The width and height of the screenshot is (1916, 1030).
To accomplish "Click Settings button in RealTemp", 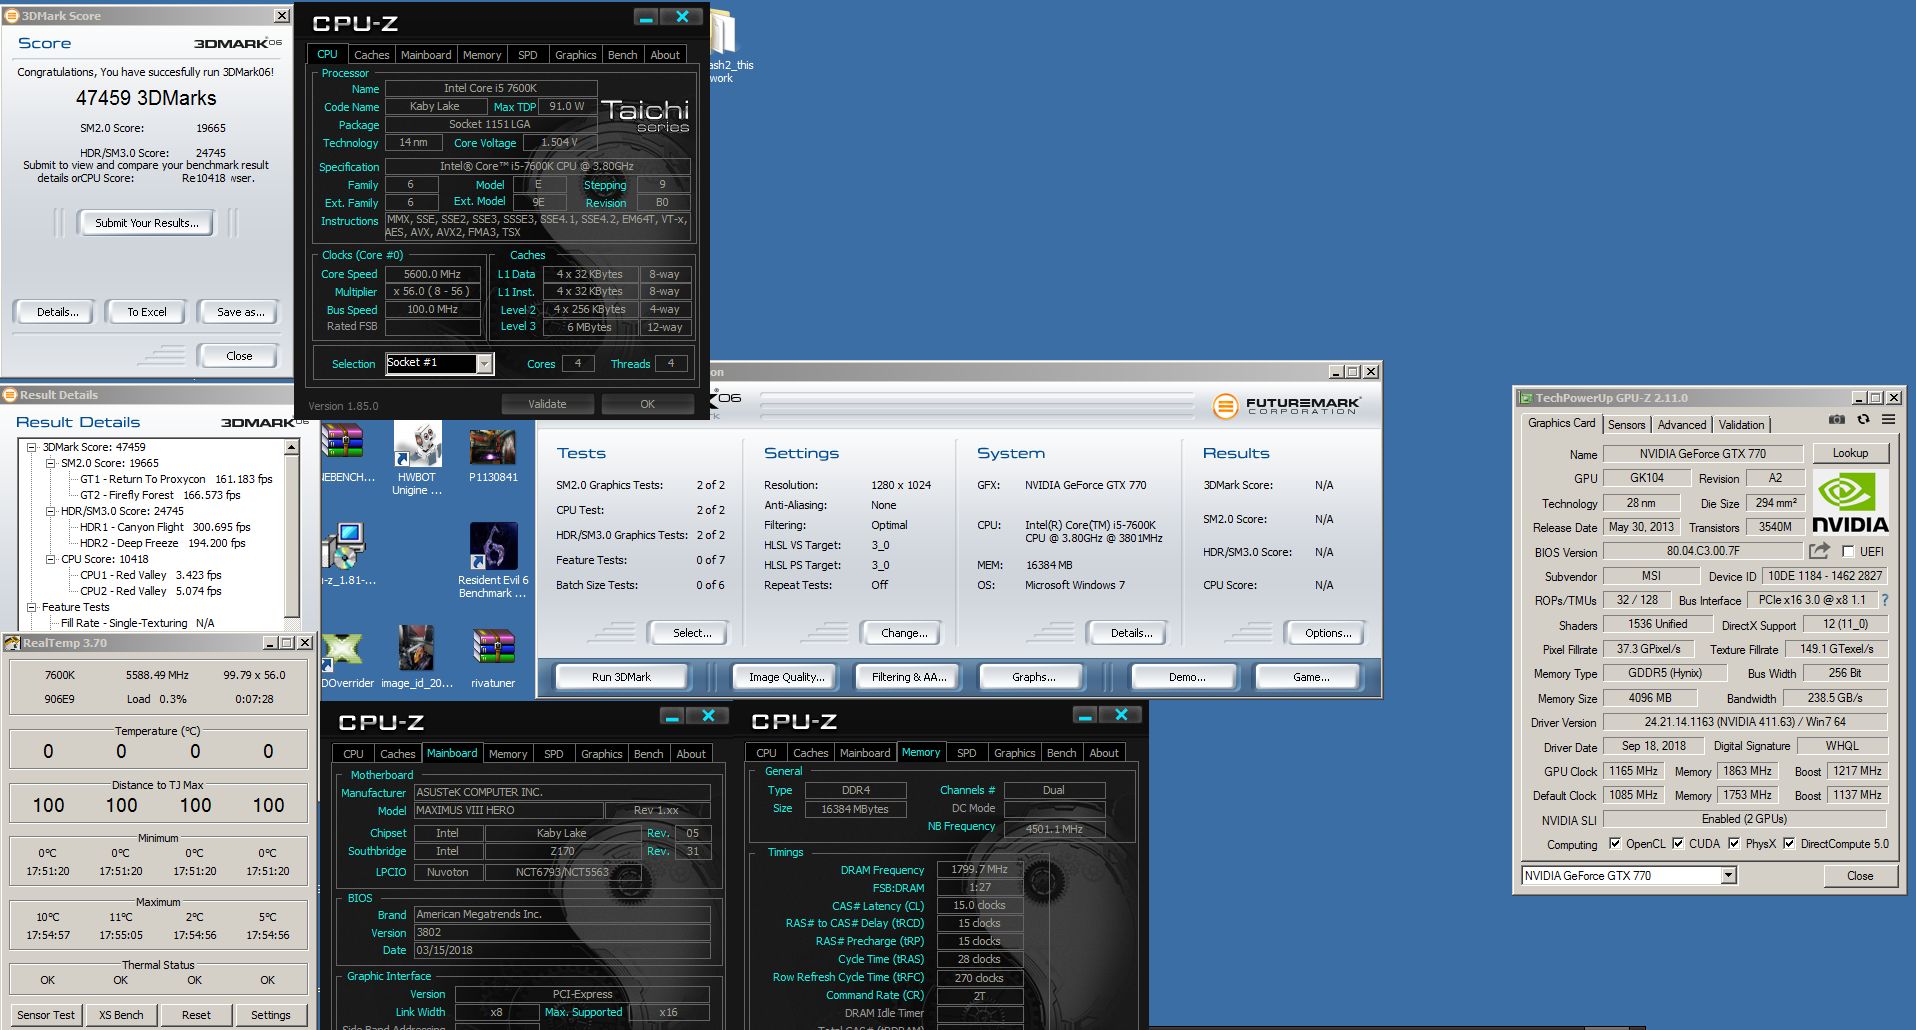I will pos(270,1015).
